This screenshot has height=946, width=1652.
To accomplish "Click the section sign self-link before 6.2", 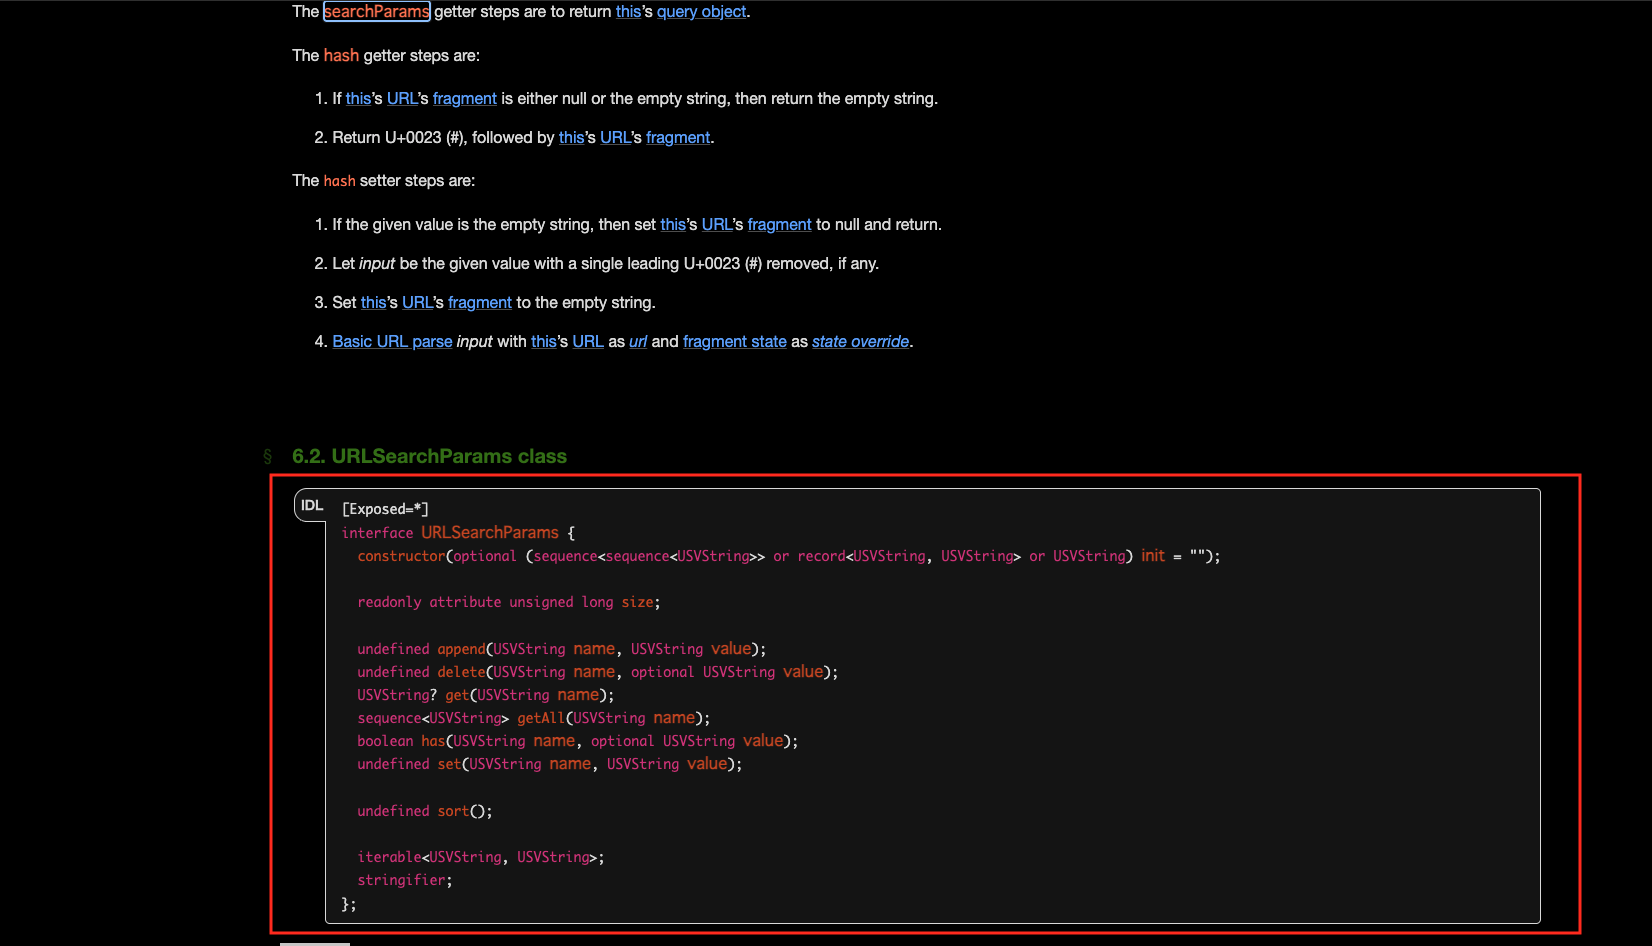I will pos(267,456).
